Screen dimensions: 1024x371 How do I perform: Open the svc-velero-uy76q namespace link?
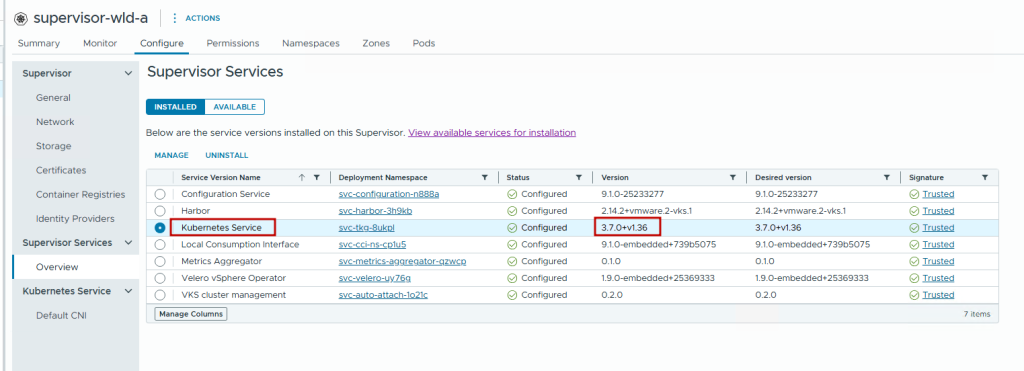[374, 278]
